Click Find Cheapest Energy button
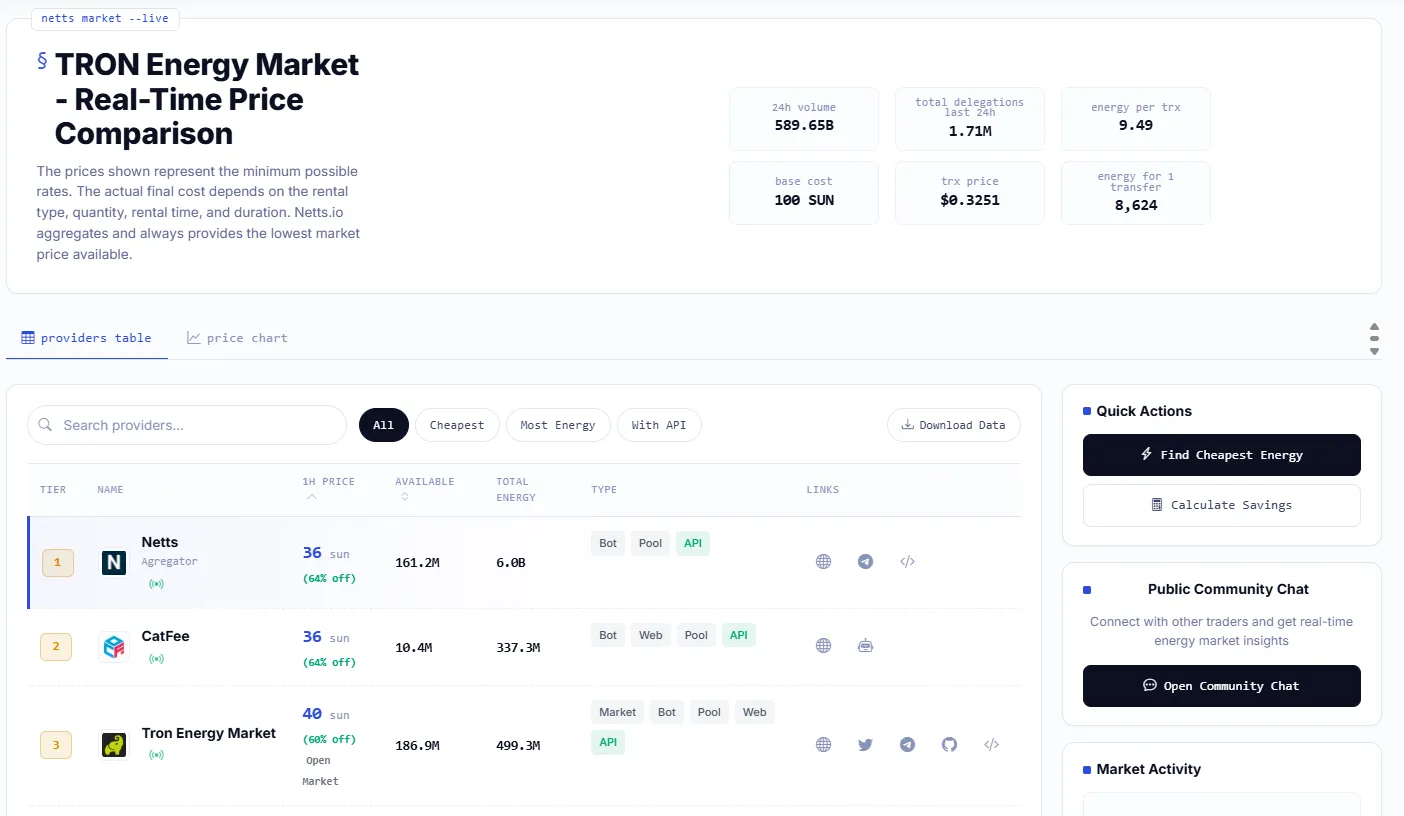 pyautogui.click(x=1222, y=455)
